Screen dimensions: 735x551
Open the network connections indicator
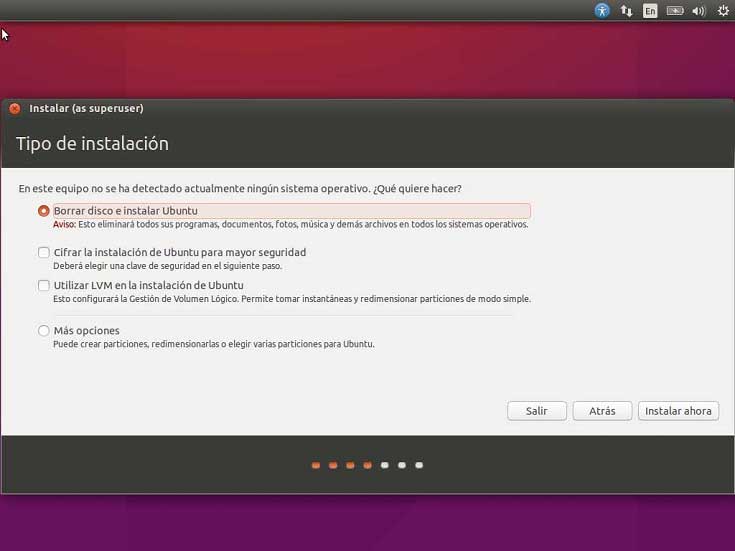tap(626, 11)
